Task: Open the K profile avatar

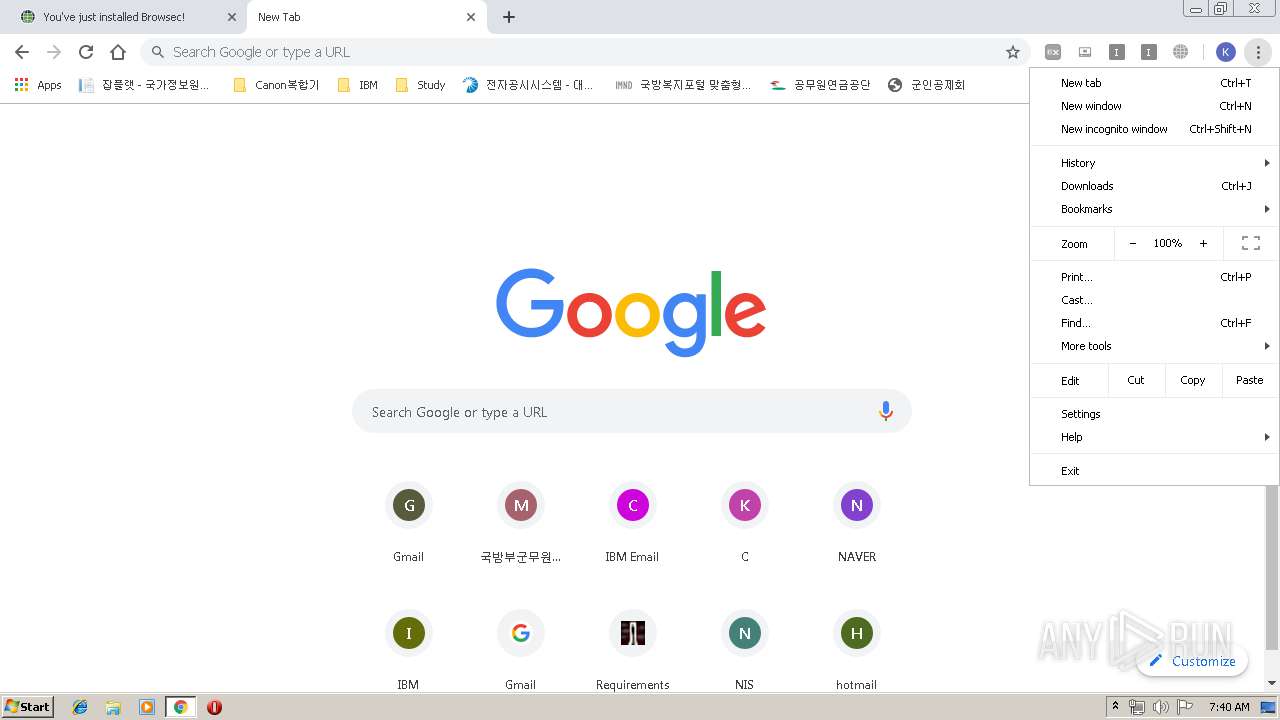Action: (x=1226, y=52)
